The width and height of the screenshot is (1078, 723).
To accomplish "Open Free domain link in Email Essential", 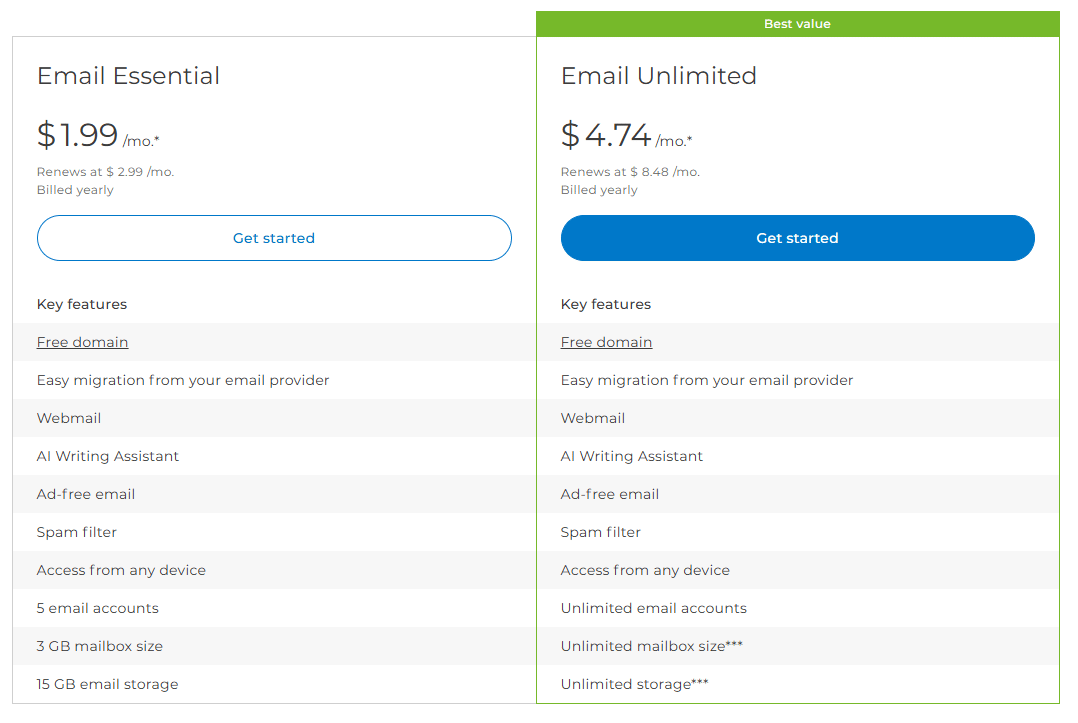I will coord(82,342).
